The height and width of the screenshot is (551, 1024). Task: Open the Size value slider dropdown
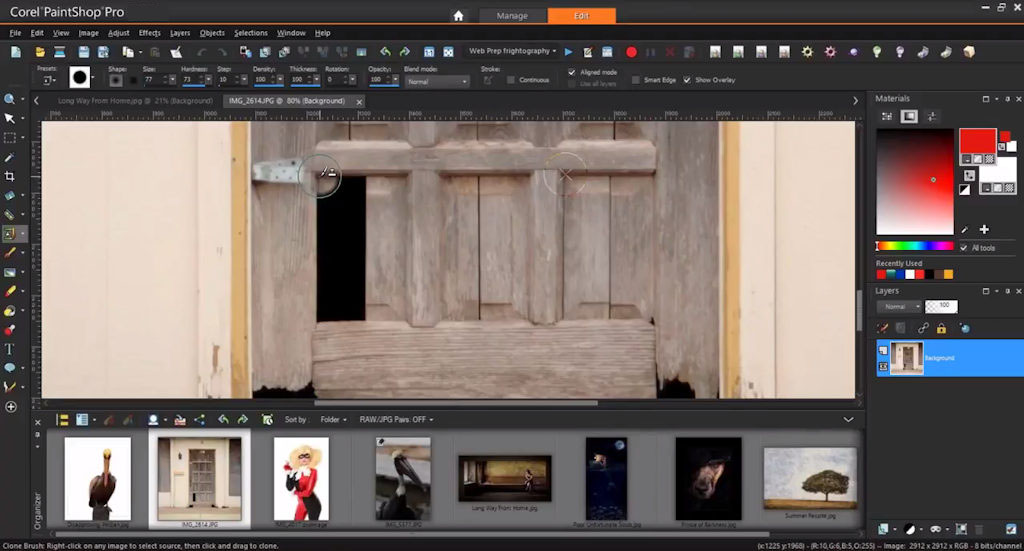(172, 80)
